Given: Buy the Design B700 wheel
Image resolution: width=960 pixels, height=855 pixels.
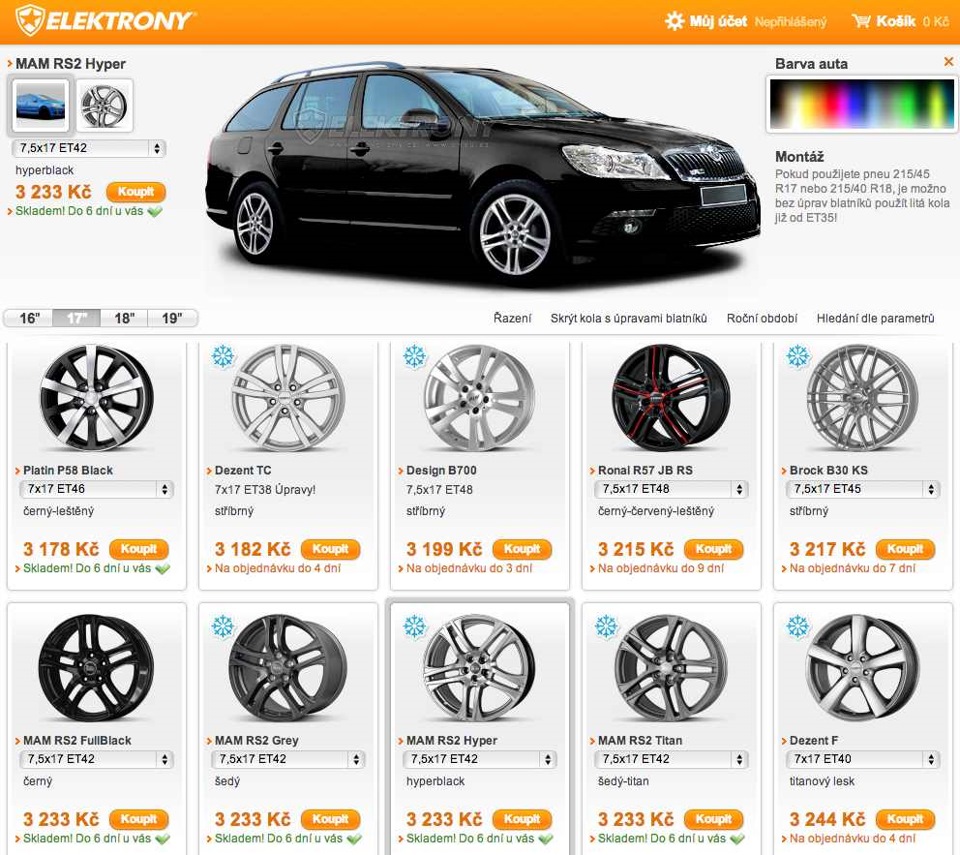Looking at the screenshot, I should tap(522, 549).
